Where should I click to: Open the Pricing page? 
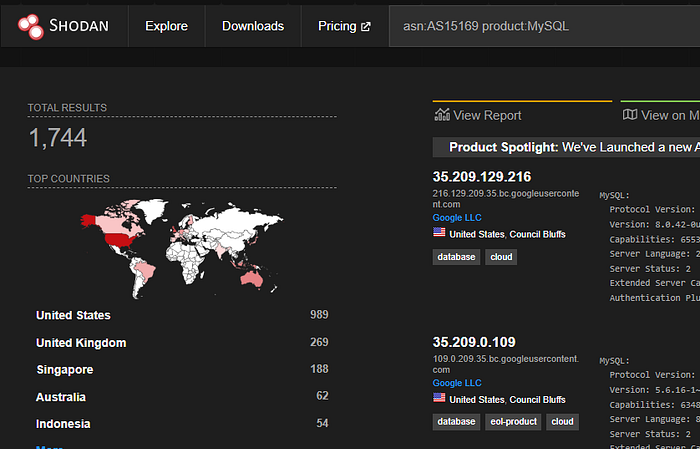(x=337, y=26)
